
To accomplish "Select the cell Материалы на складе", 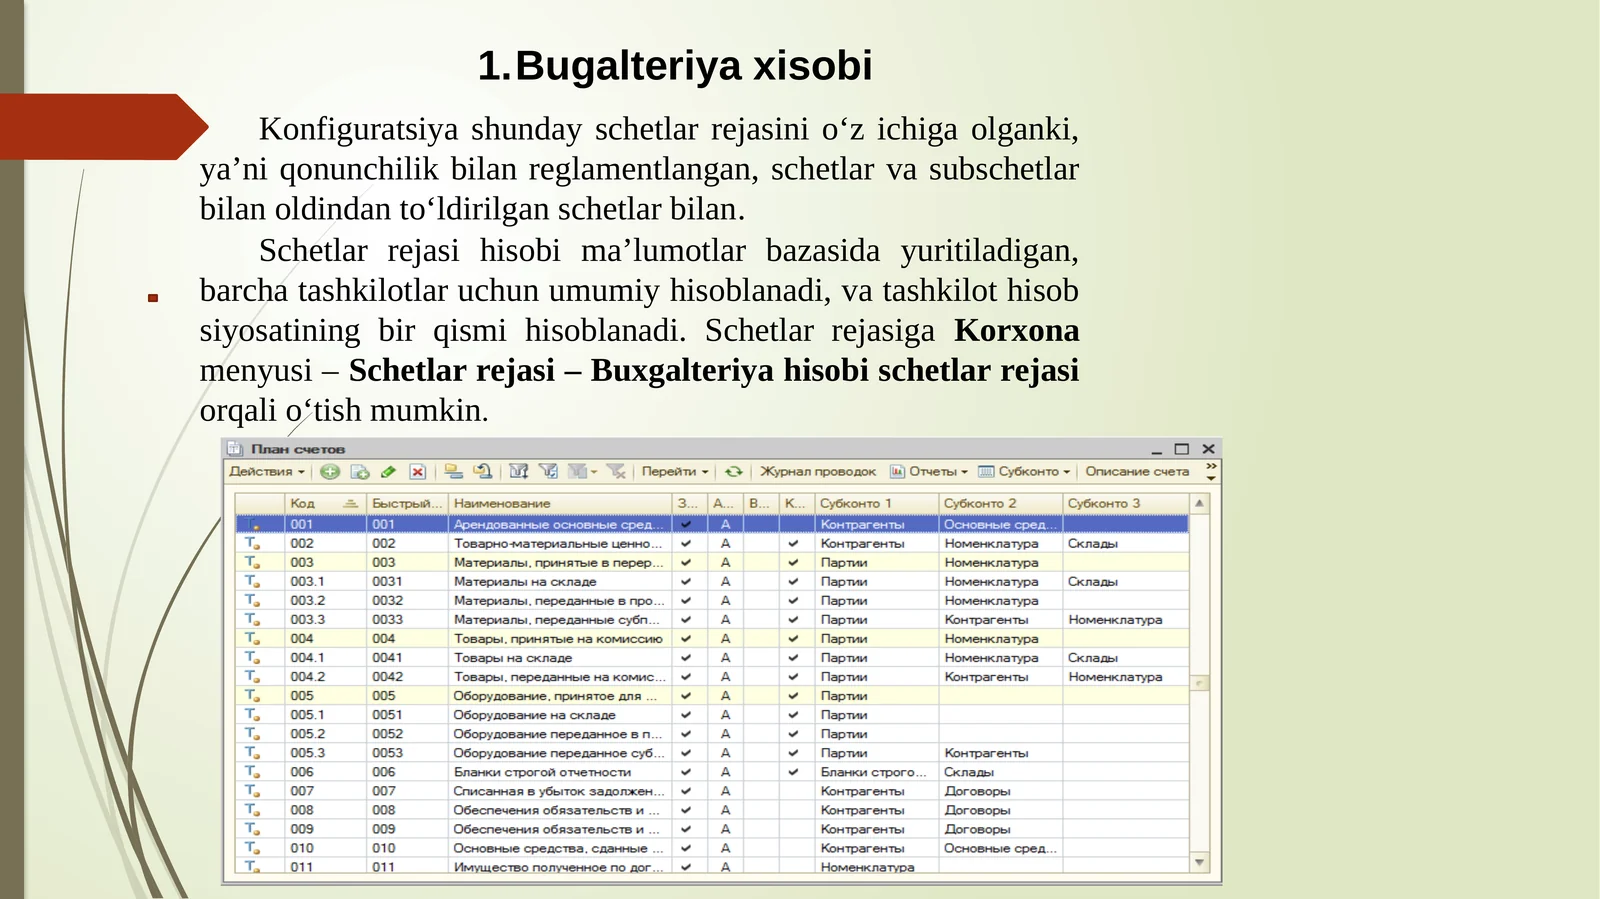I will pyautogui.click(x=560, y=581).
